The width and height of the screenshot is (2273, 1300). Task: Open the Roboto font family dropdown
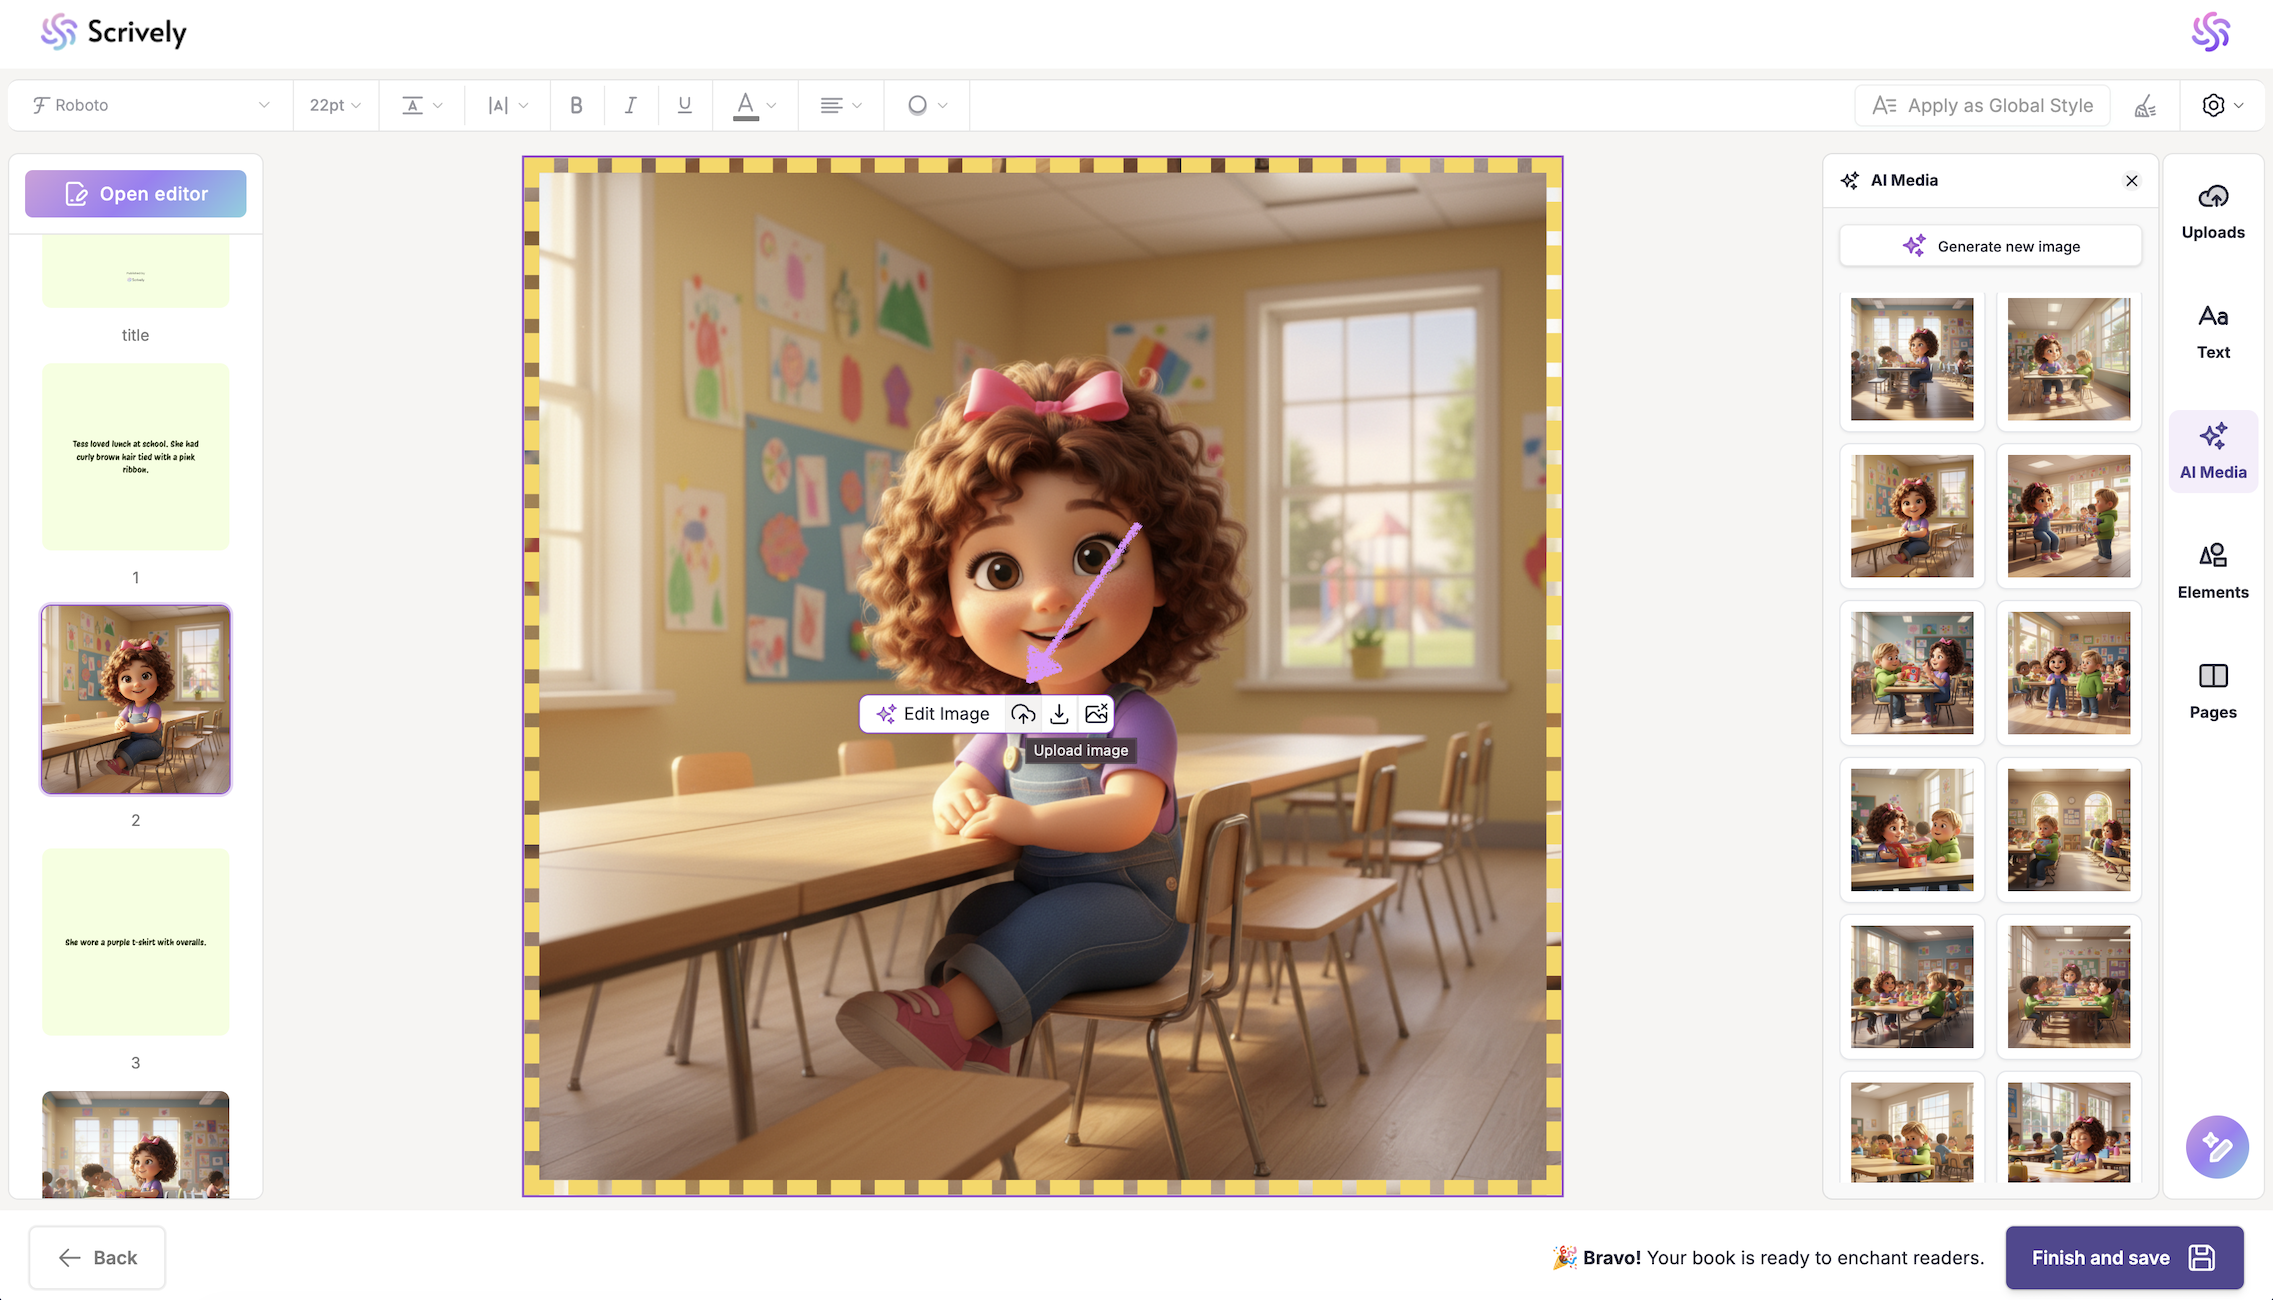click(x=150, y=105)
